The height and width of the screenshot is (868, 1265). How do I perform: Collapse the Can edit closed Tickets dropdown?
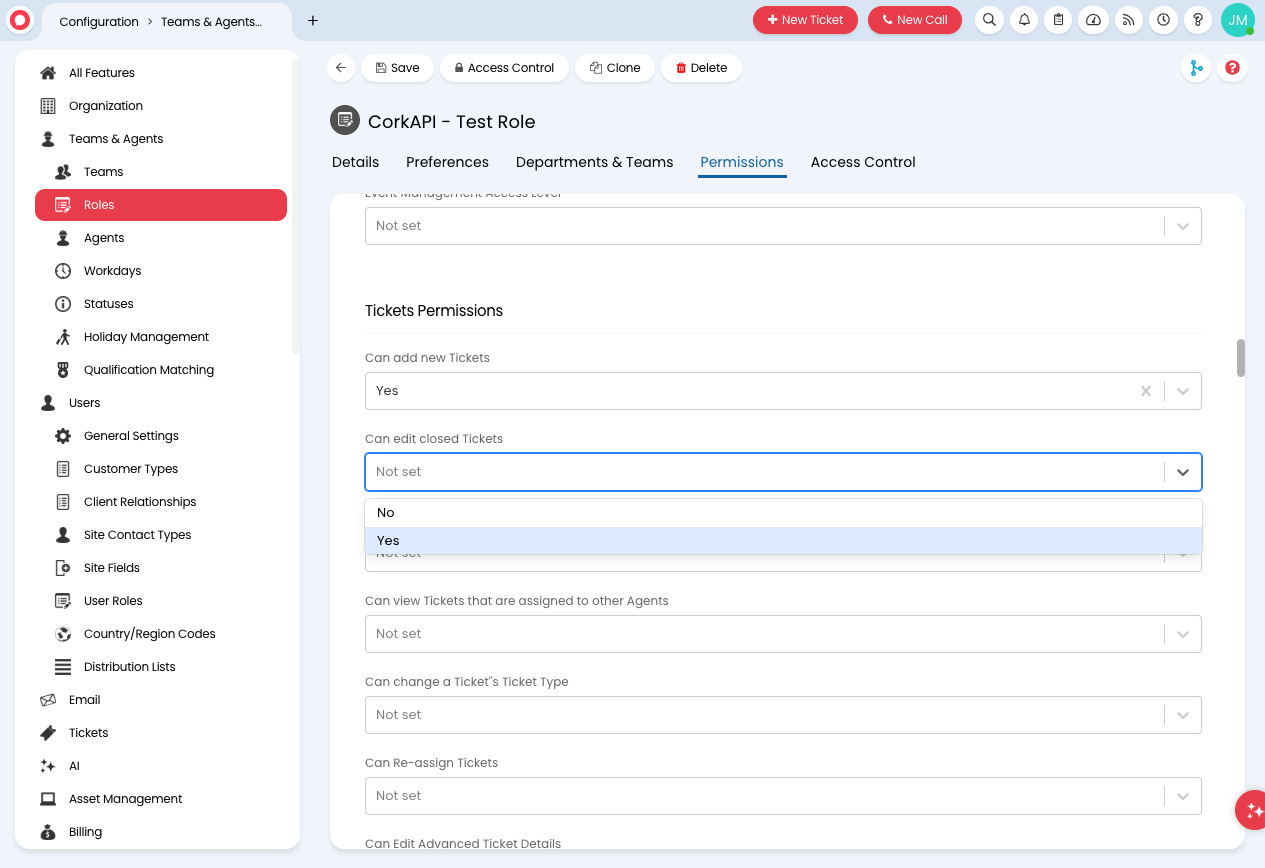(1183, 472)
